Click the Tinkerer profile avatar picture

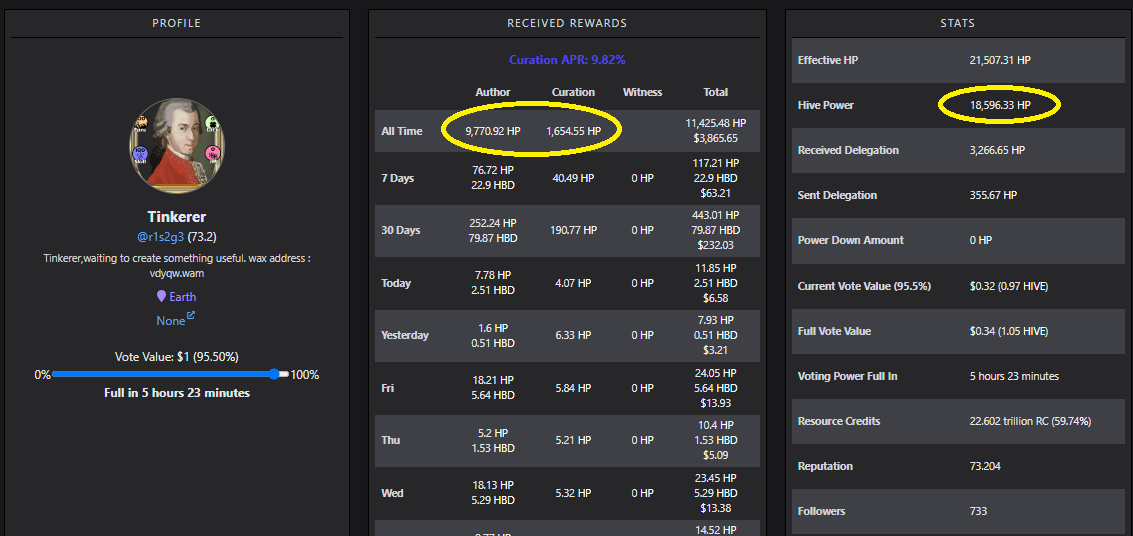[x=177, y=145]
